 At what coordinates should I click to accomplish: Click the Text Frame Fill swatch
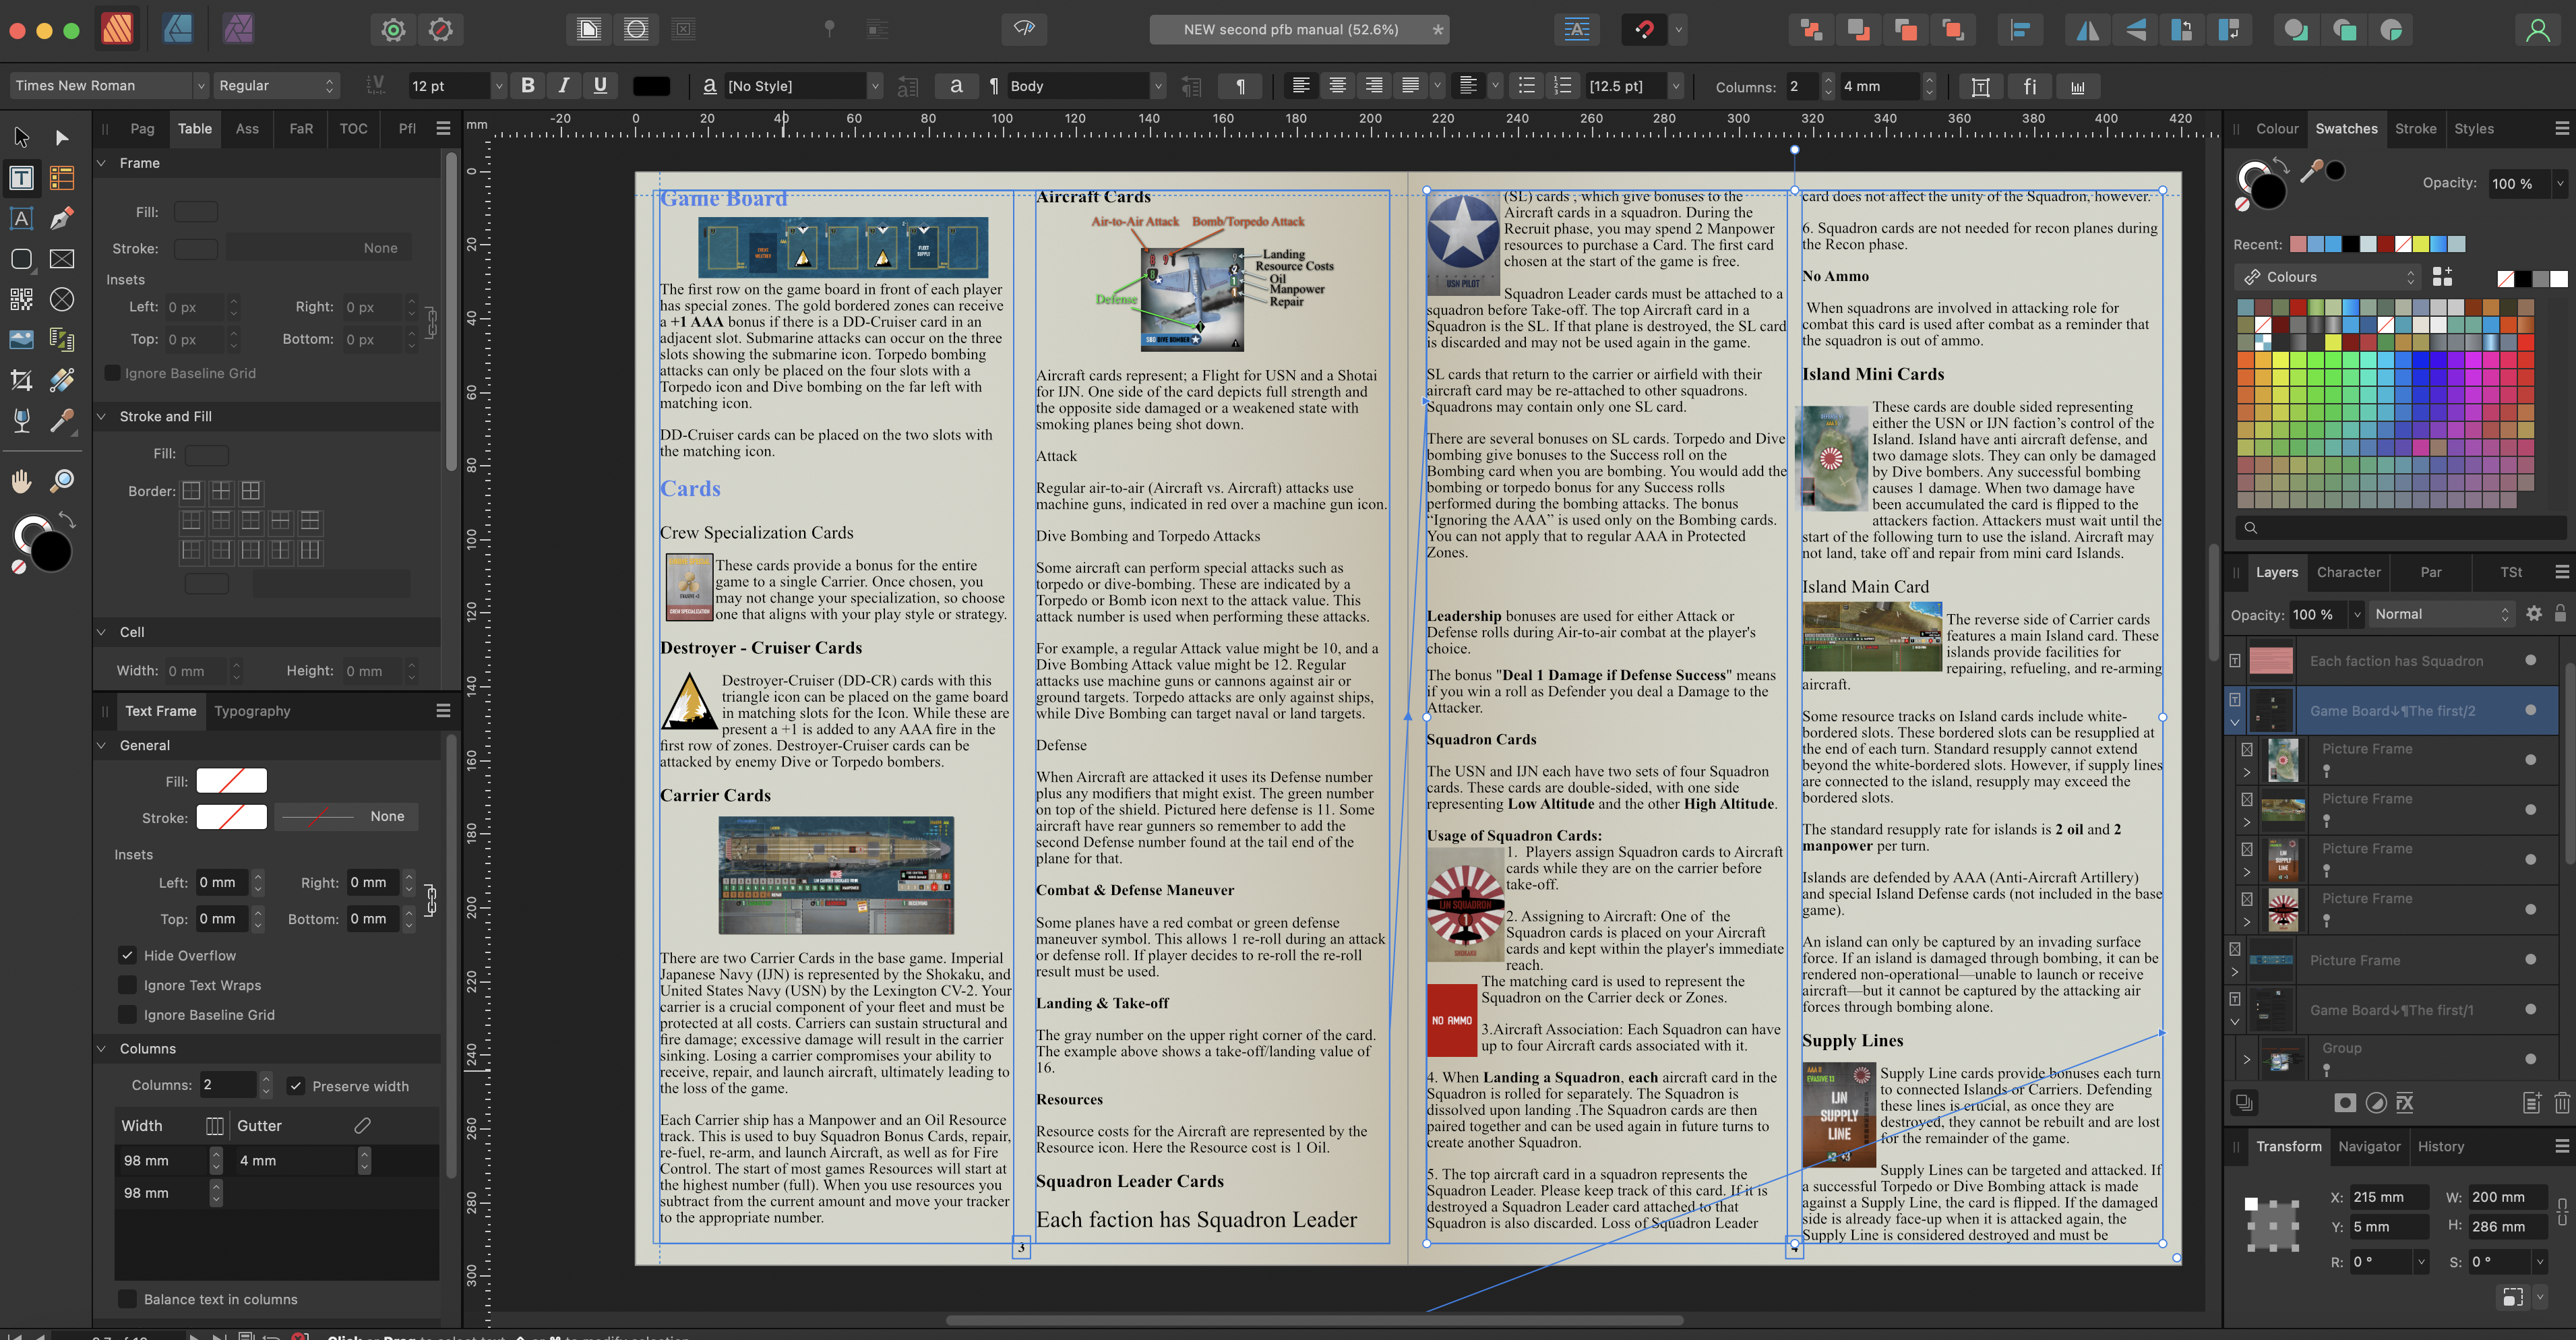click(232, 781)
